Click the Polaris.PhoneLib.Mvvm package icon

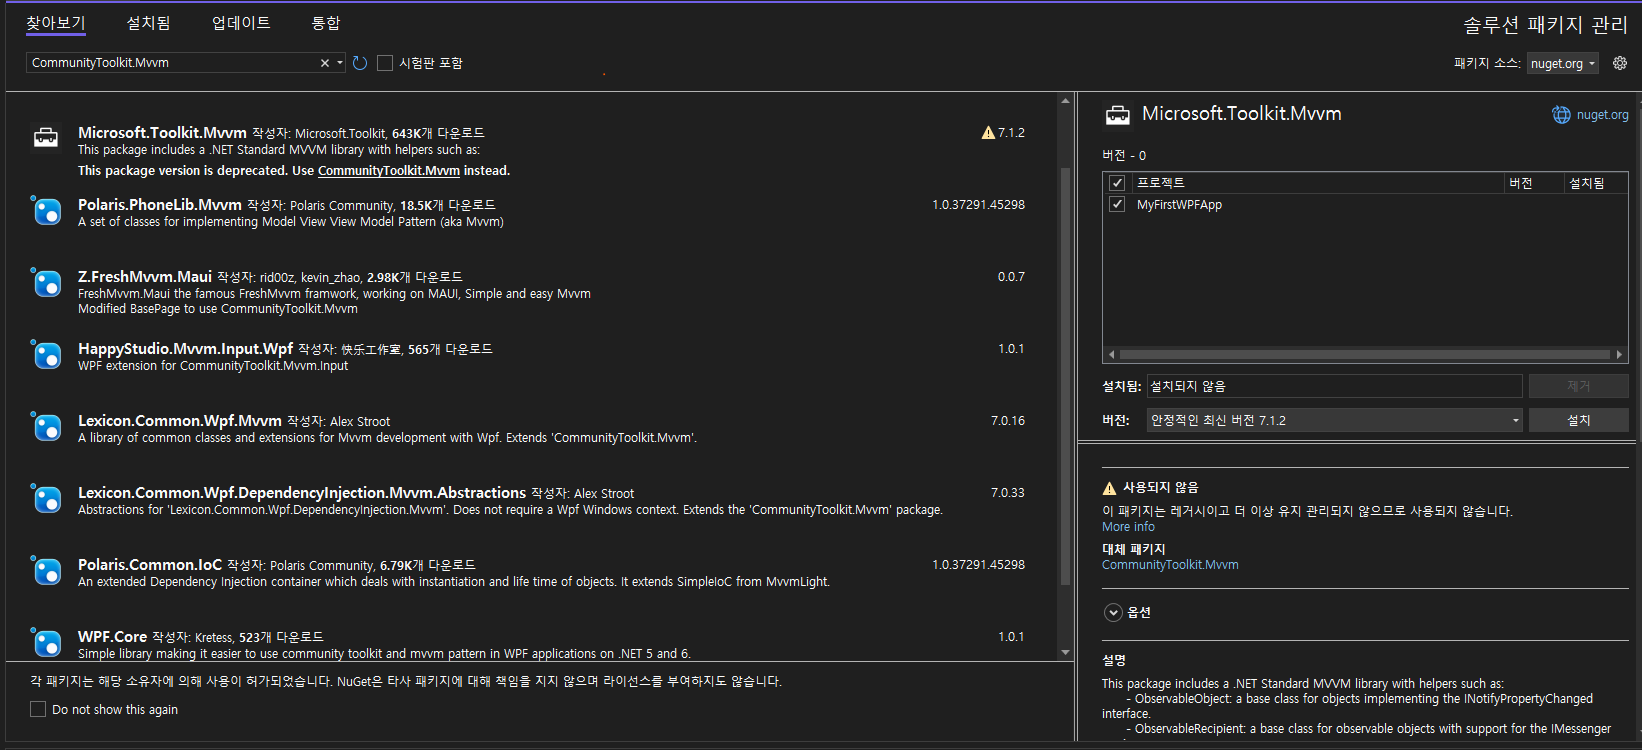coord(46,210)
